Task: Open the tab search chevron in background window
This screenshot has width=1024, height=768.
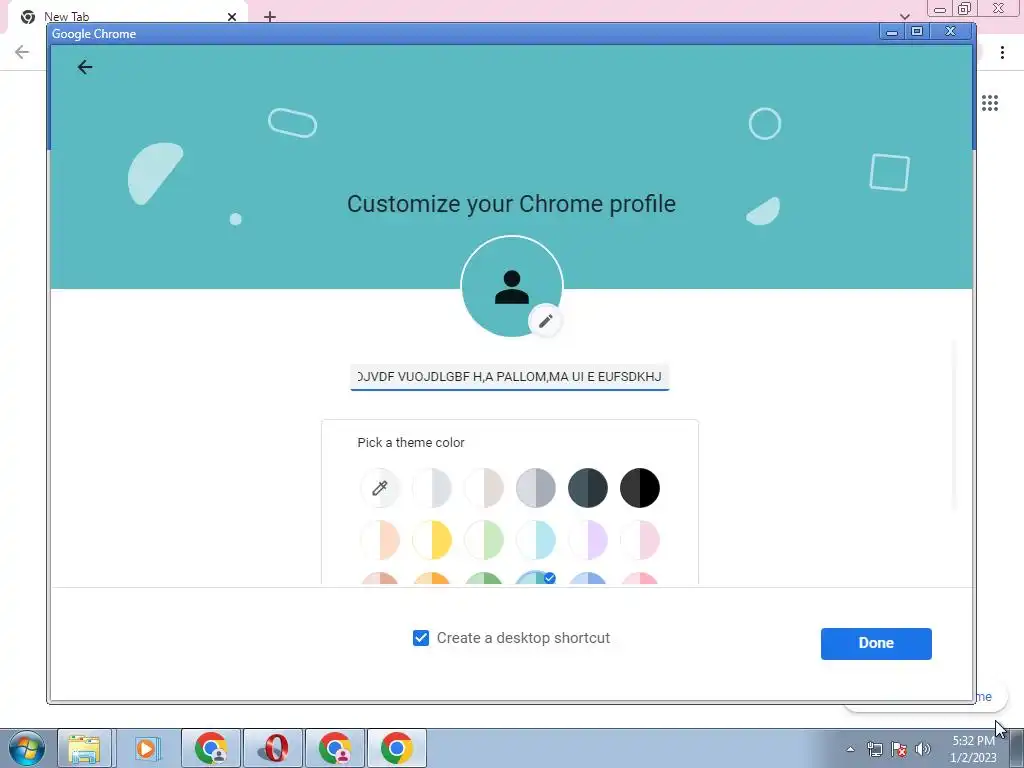Action: click(x=904, y=16)
